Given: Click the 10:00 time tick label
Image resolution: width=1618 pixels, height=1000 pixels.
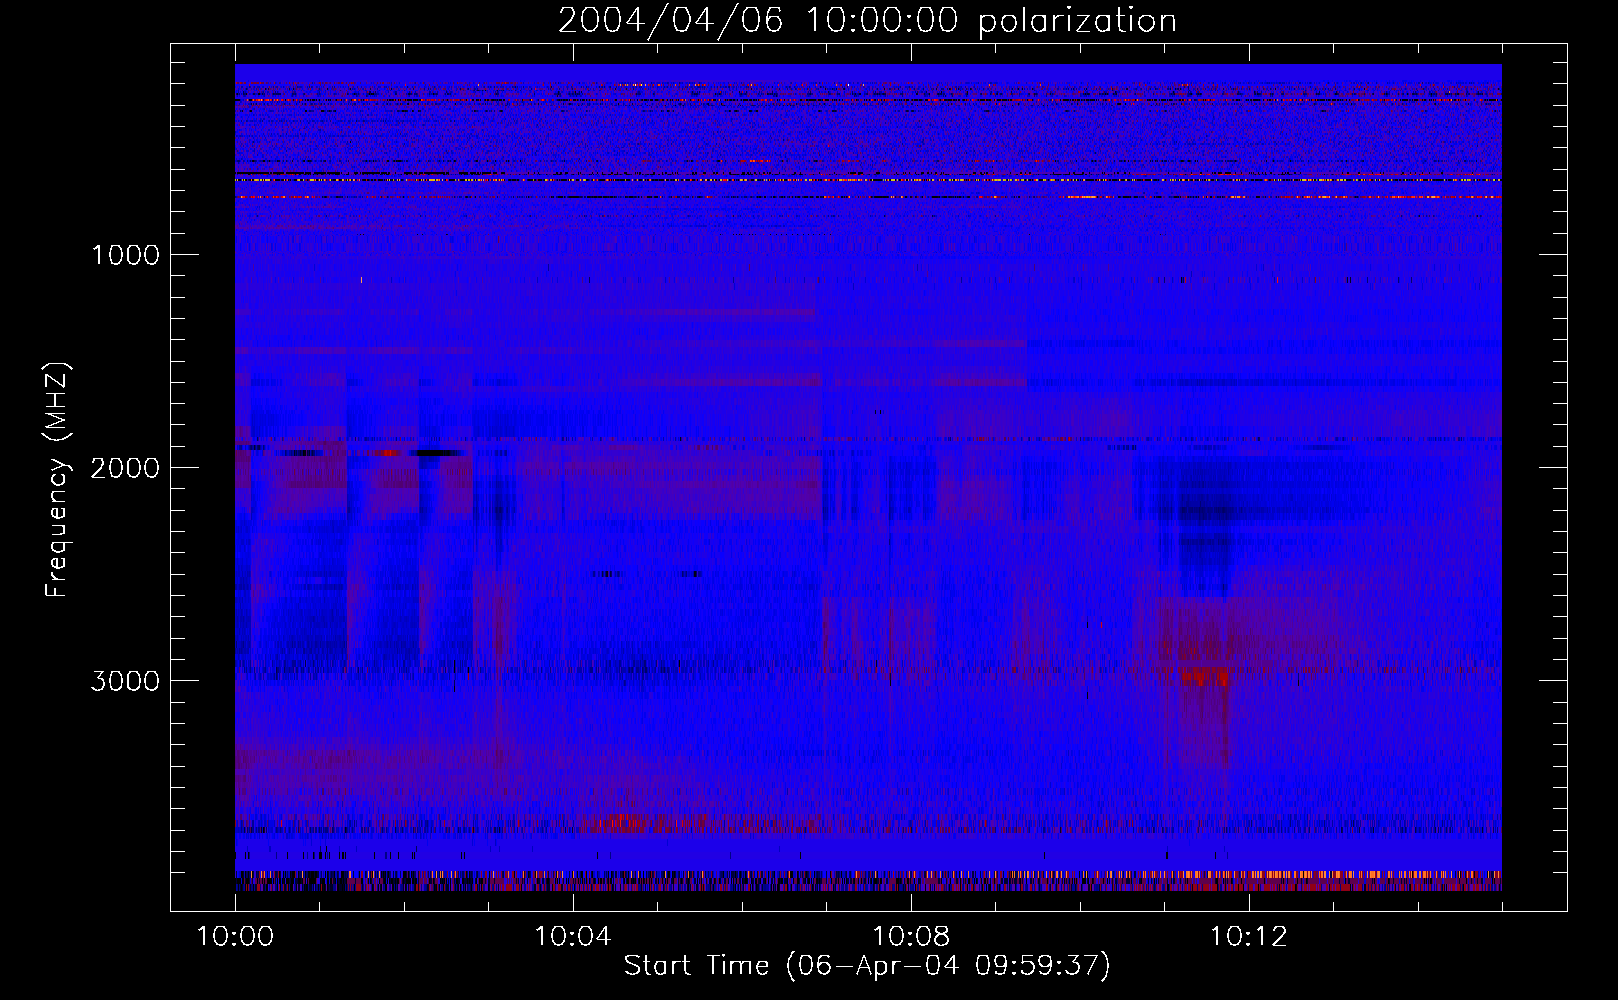Looking at the screenshot, I should click(235, 936).
